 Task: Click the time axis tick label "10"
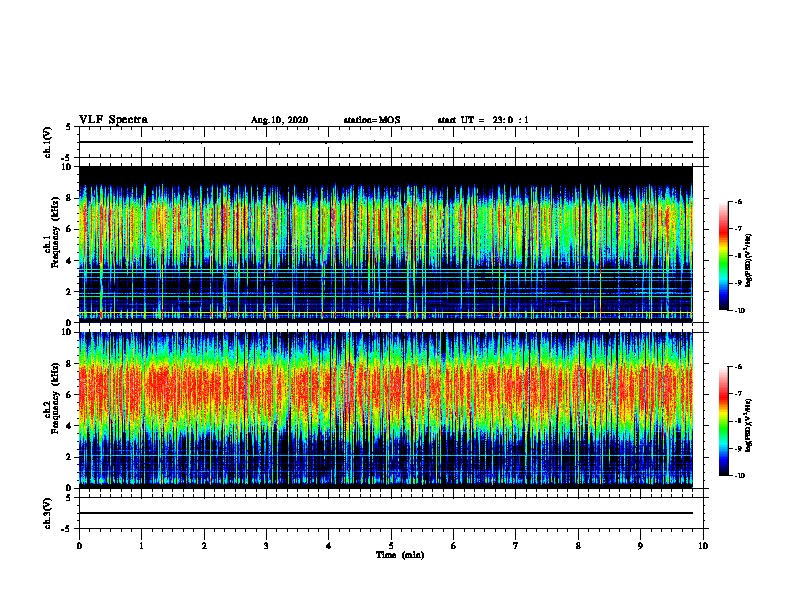(703, 546)
